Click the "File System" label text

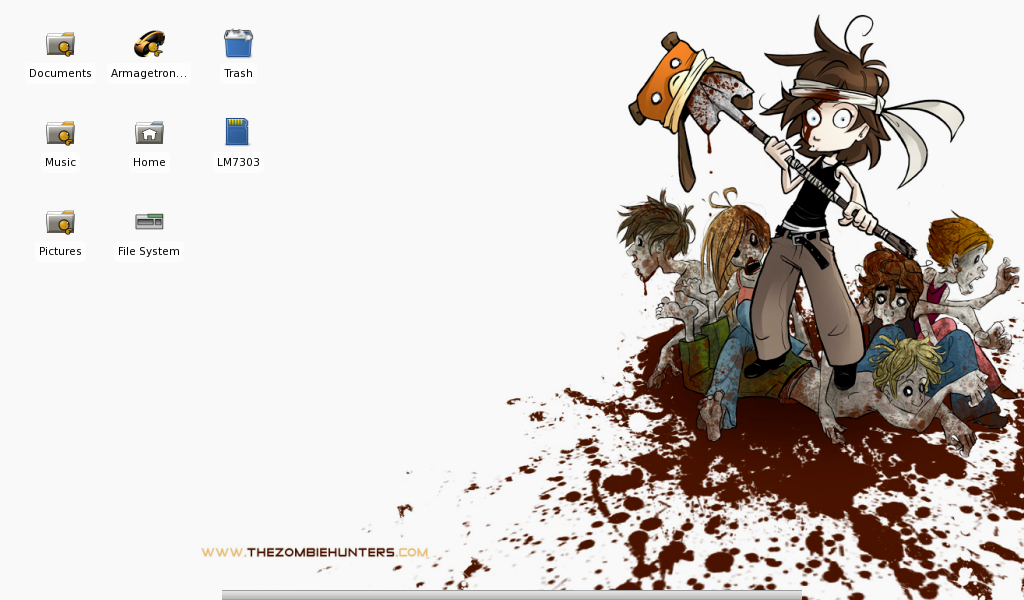pos(149,251)
